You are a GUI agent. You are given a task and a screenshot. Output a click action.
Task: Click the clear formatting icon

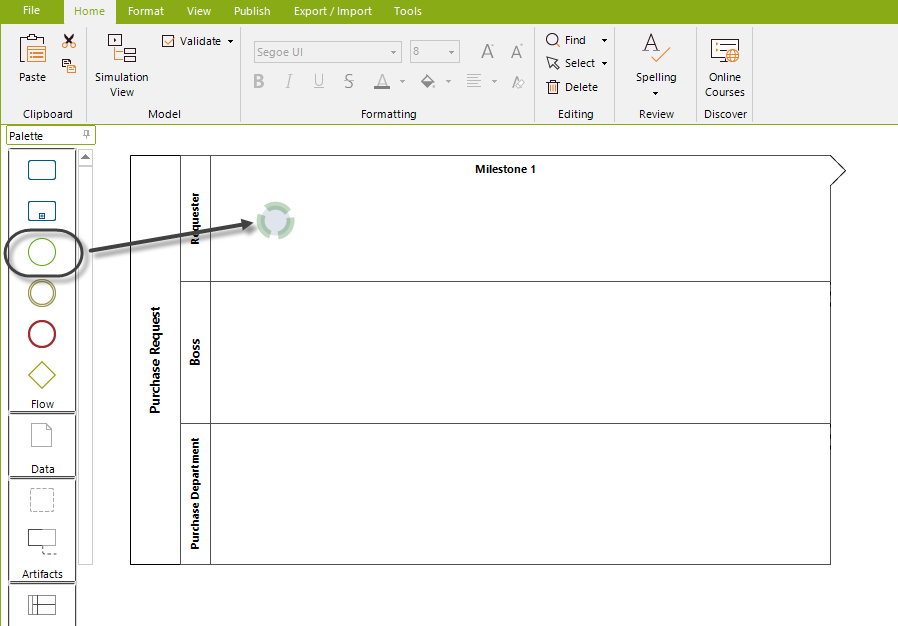[518, 82]
